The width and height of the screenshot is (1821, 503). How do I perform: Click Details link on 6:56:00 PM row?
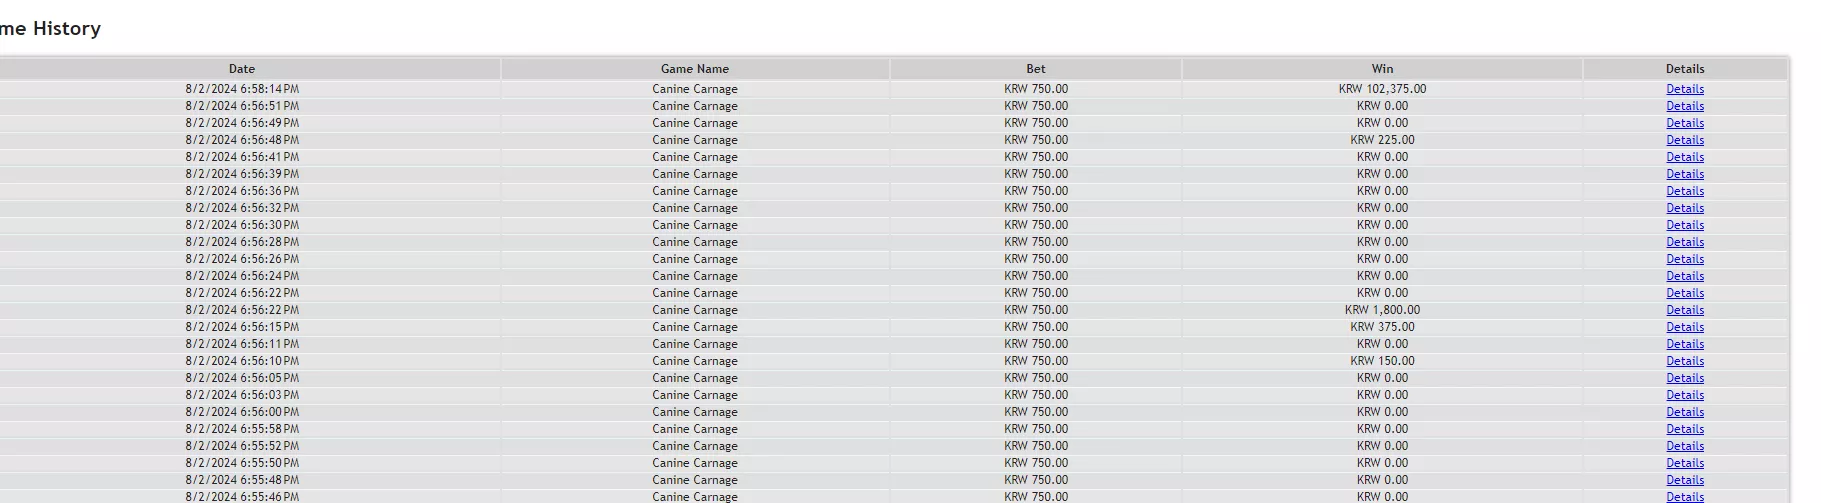(1684, 412)
